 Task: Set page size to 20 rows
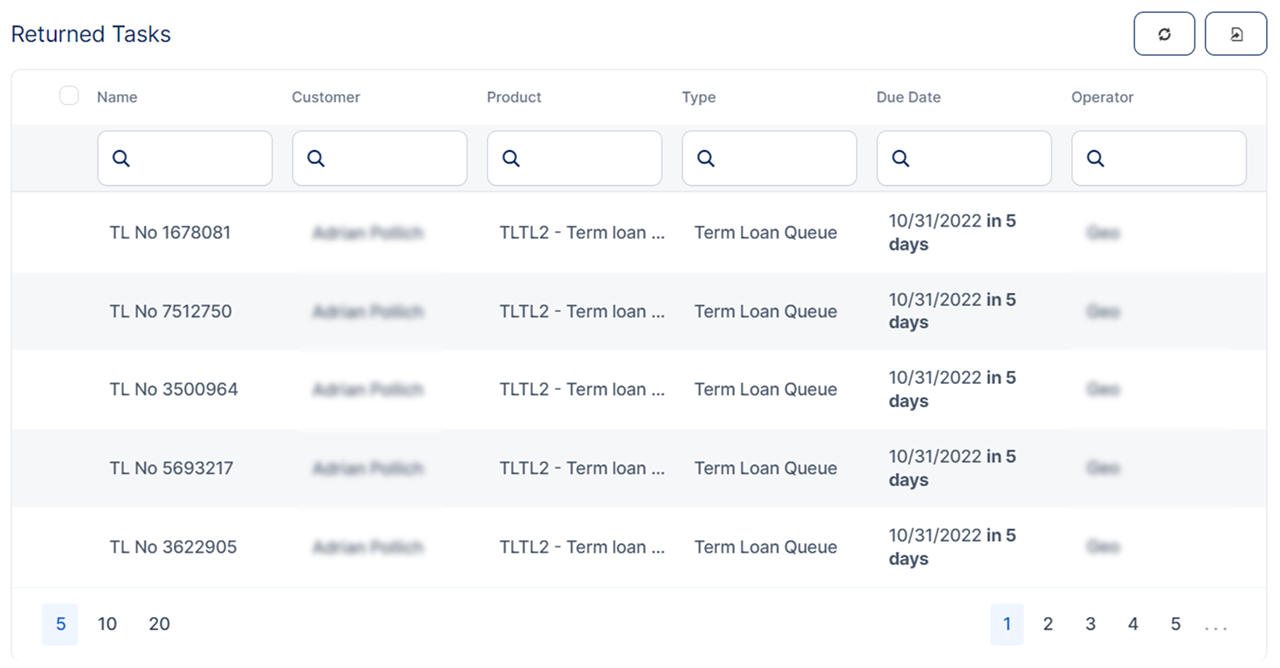point(159,624)
